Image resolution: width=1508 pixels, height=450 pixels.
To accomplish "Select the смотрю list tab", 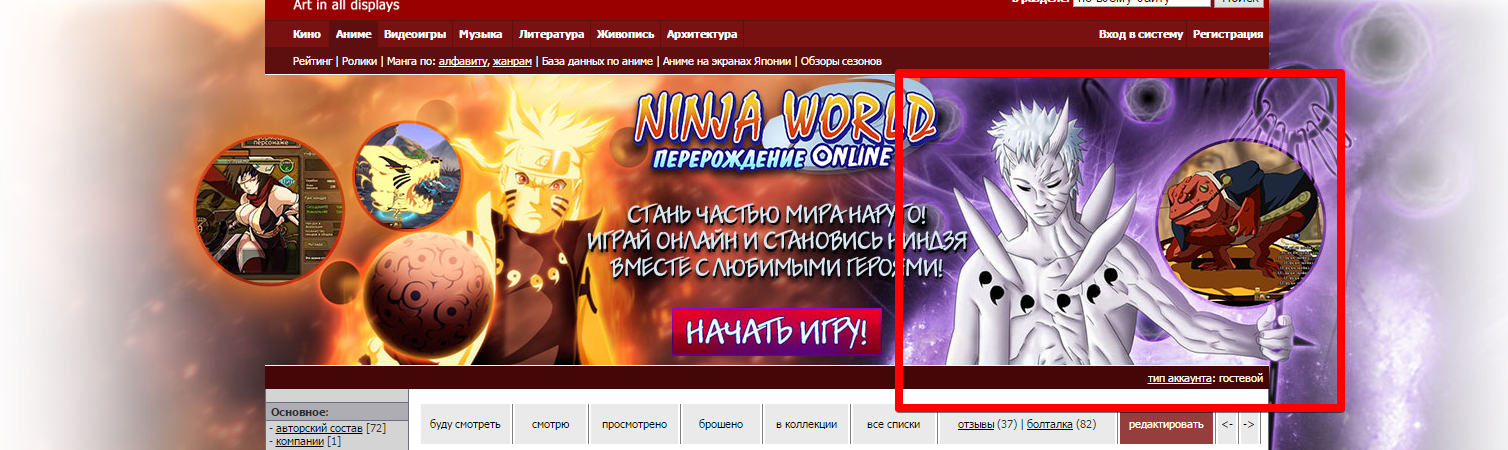I will tap(551, 424).
